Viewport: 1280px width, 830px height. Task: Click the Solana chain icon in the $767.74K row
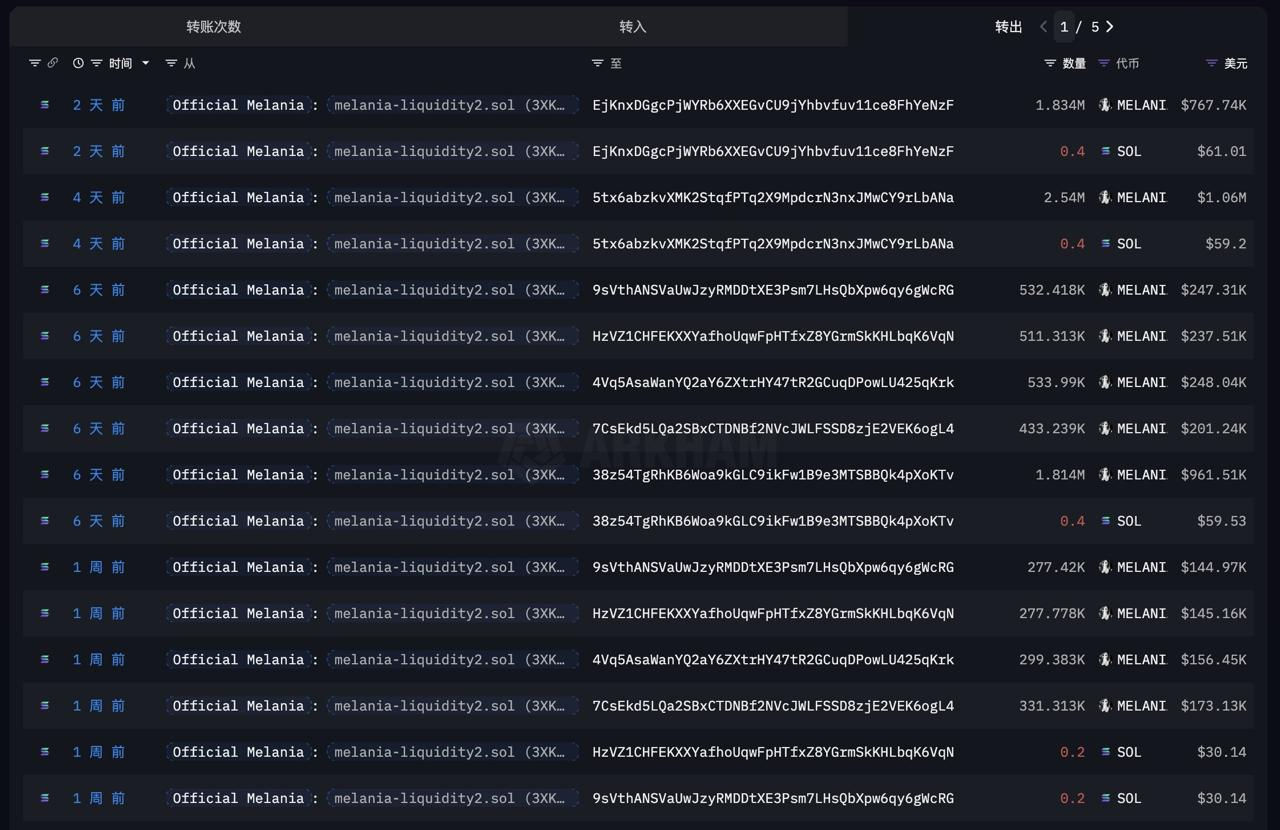click(x=44, y=105)
